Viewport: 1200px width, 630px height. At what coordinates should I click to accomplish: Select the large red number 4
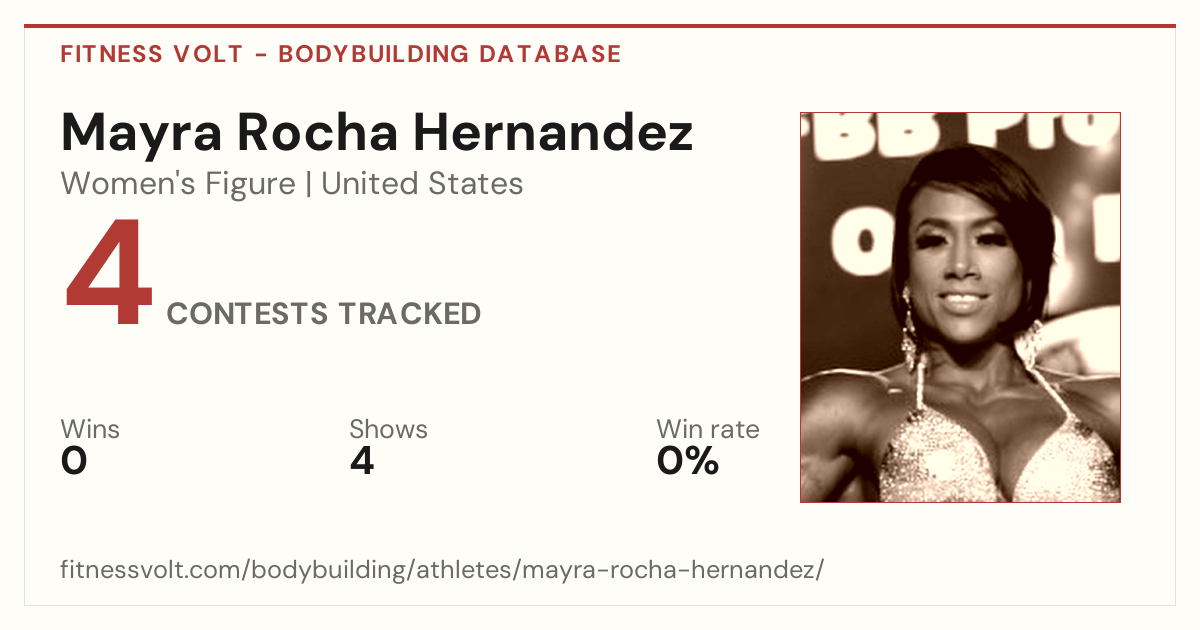(109, 275)
